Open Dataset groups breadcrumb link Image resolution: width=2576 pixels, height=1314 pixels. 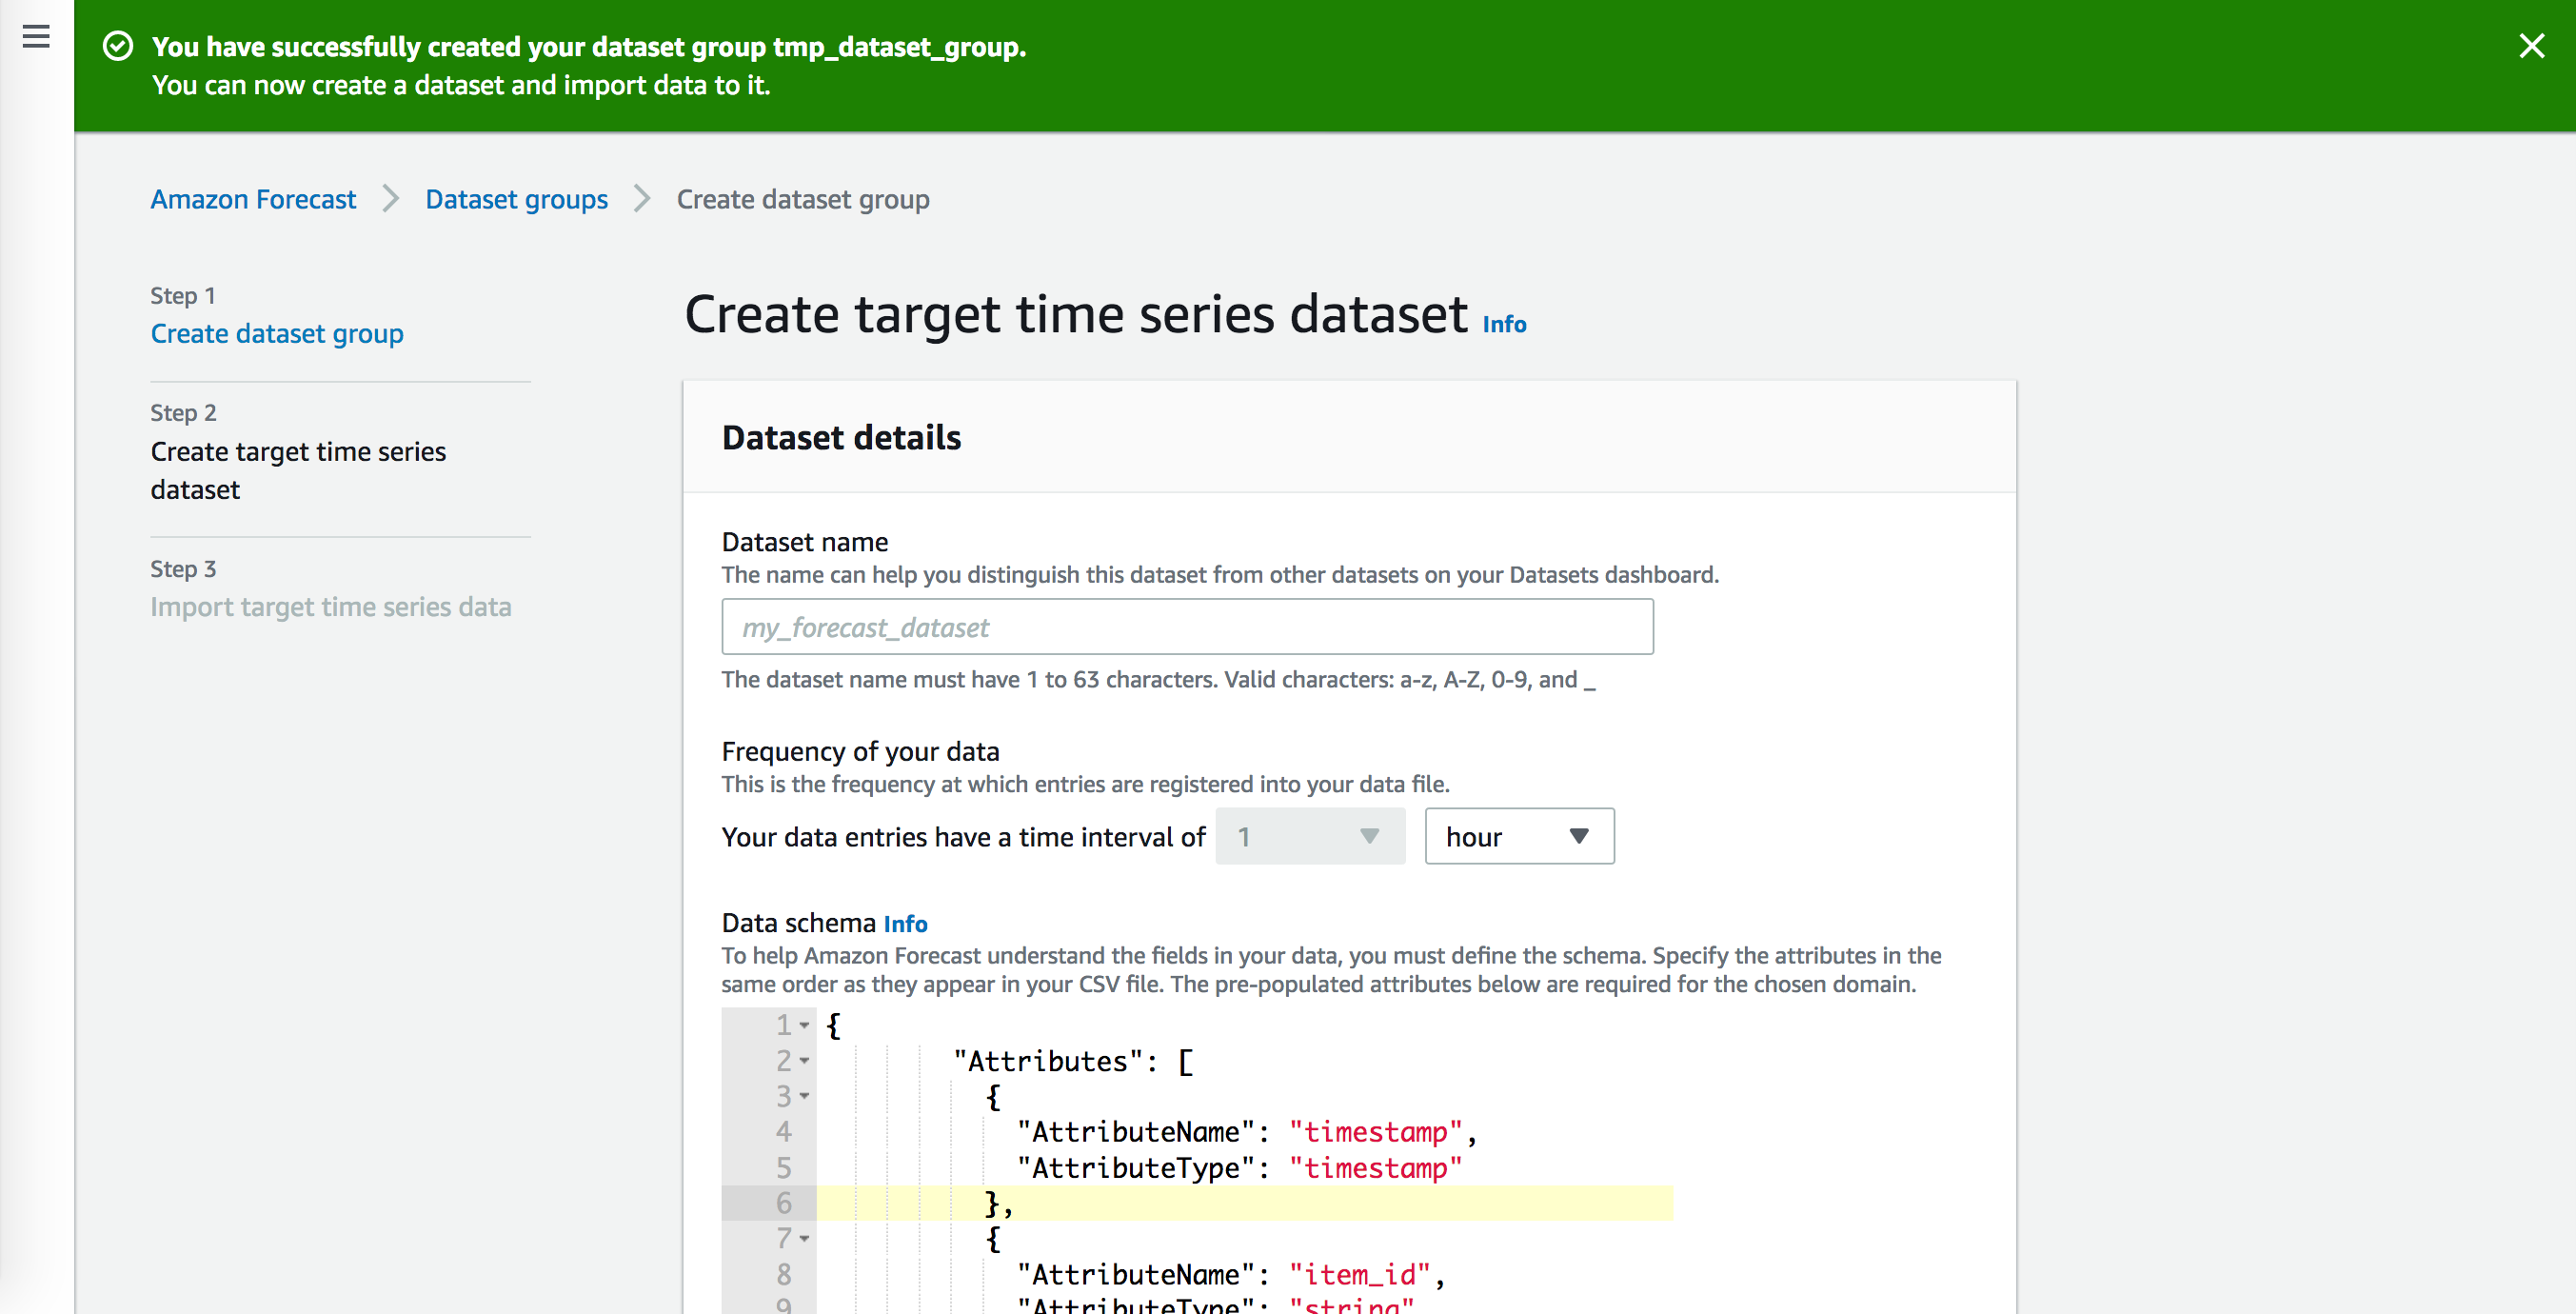(x=516, y=199)
